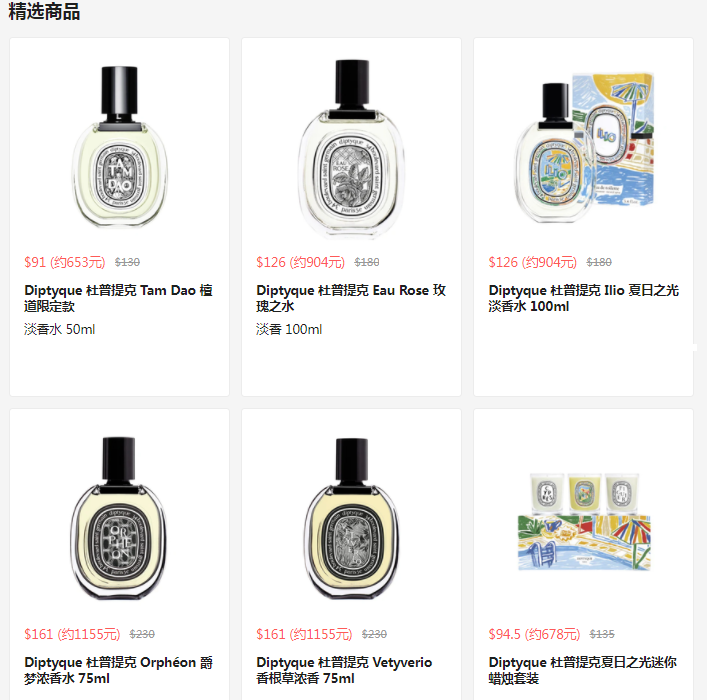This screenshot has width=707, height=700.
Task: Select the $94.5 (约678元) price
Action: [x=534, y=634]
